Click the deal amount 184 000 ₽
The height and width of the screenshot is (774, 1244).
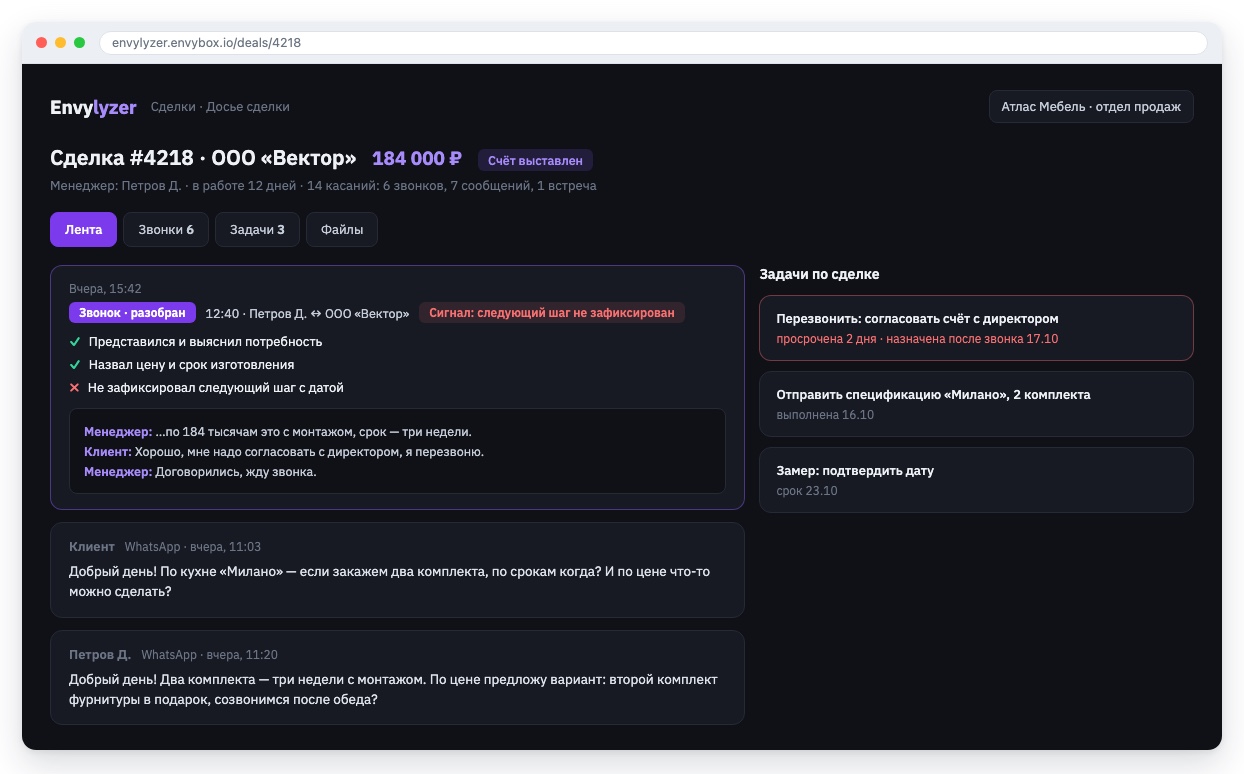(417, 159)
